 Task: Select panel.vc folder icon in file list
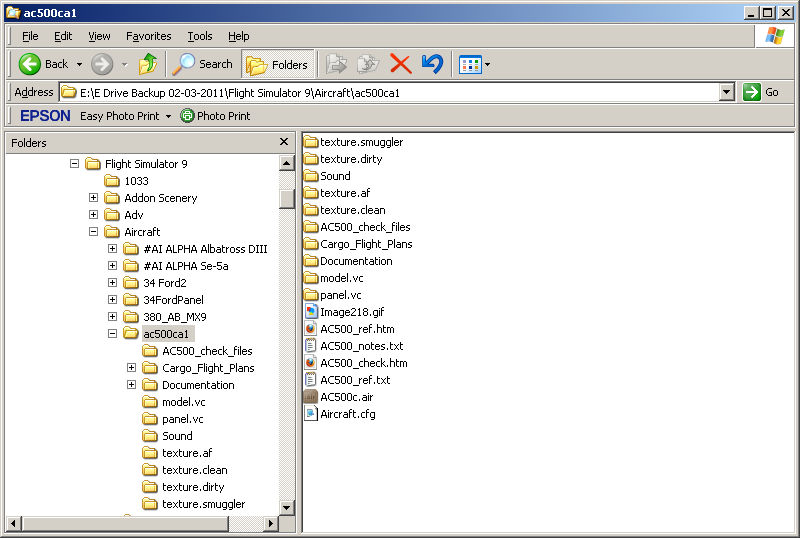click(x=311, y=295)
